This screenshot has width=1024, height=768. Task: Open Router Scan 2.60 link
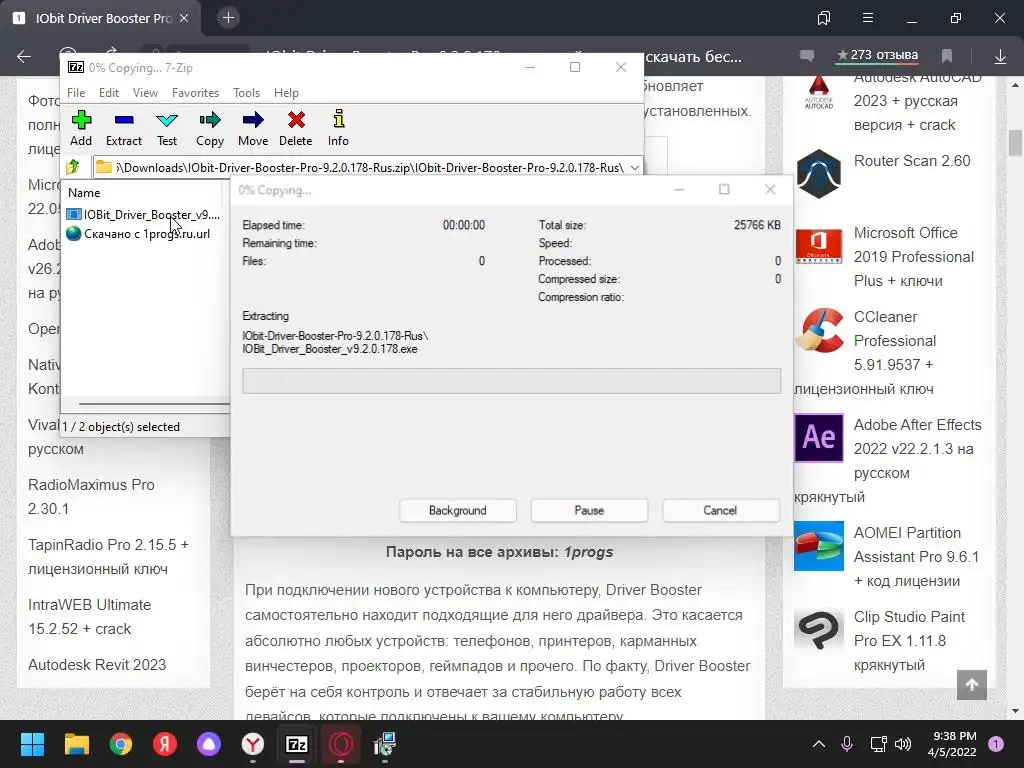point(912,161)
